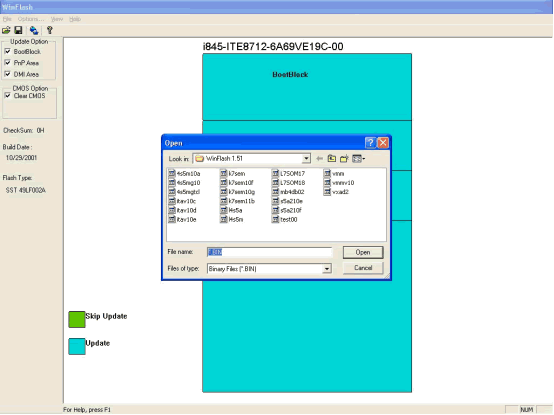This screenshot has width=554, height=415.
Task: Click the Open File folder toolbar icon
Action: pyautogui.click(x=6, y=30)
